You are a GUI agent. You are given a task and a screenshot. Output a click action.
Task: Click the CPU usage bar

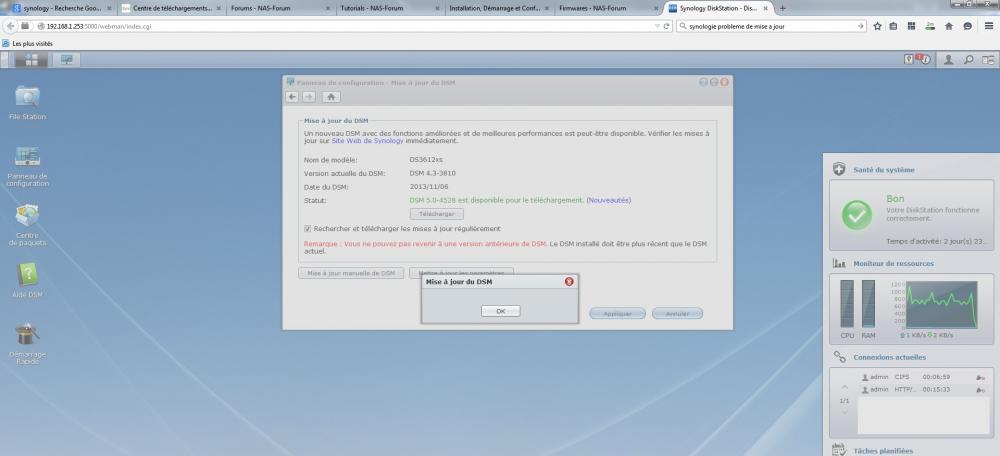coord(847,304)
